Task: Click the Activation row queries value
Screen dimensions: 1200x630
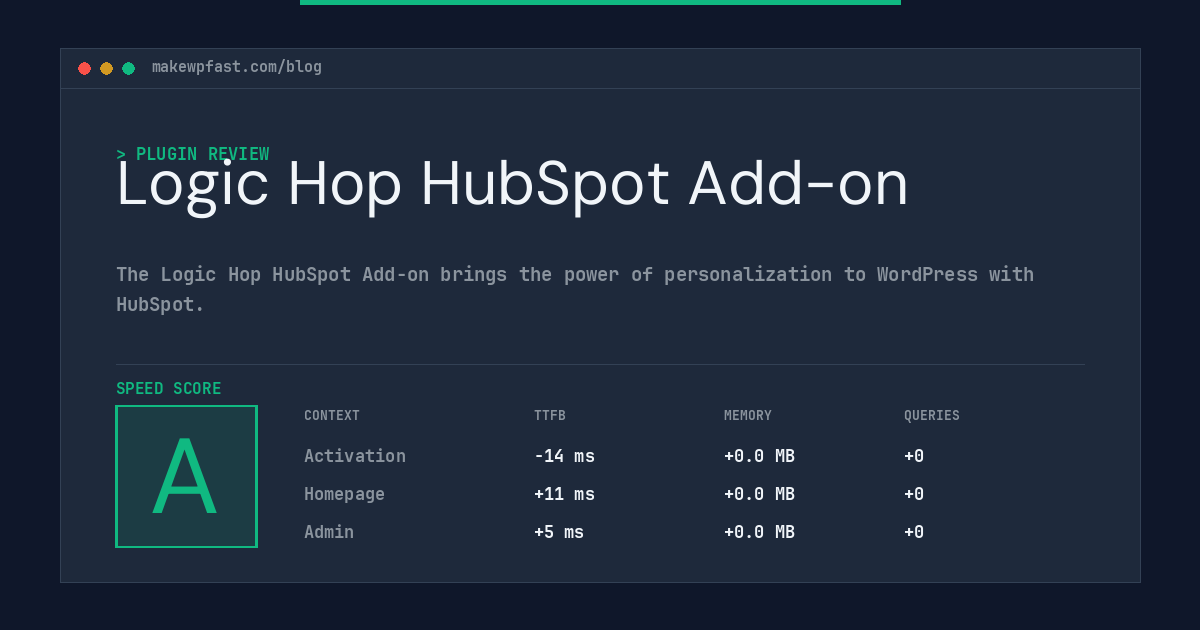Action: (914, 456)
